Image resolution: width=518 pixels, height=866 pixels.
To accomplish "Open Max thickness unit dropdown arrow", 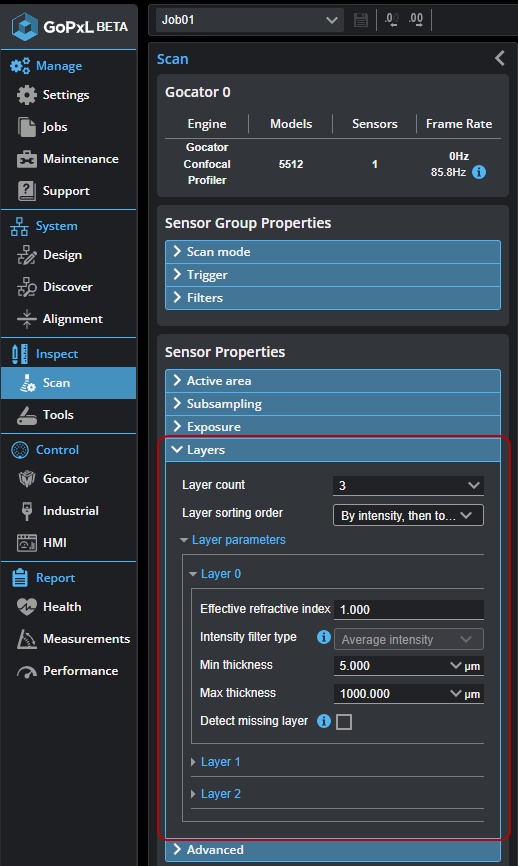I will click(456, 693).
